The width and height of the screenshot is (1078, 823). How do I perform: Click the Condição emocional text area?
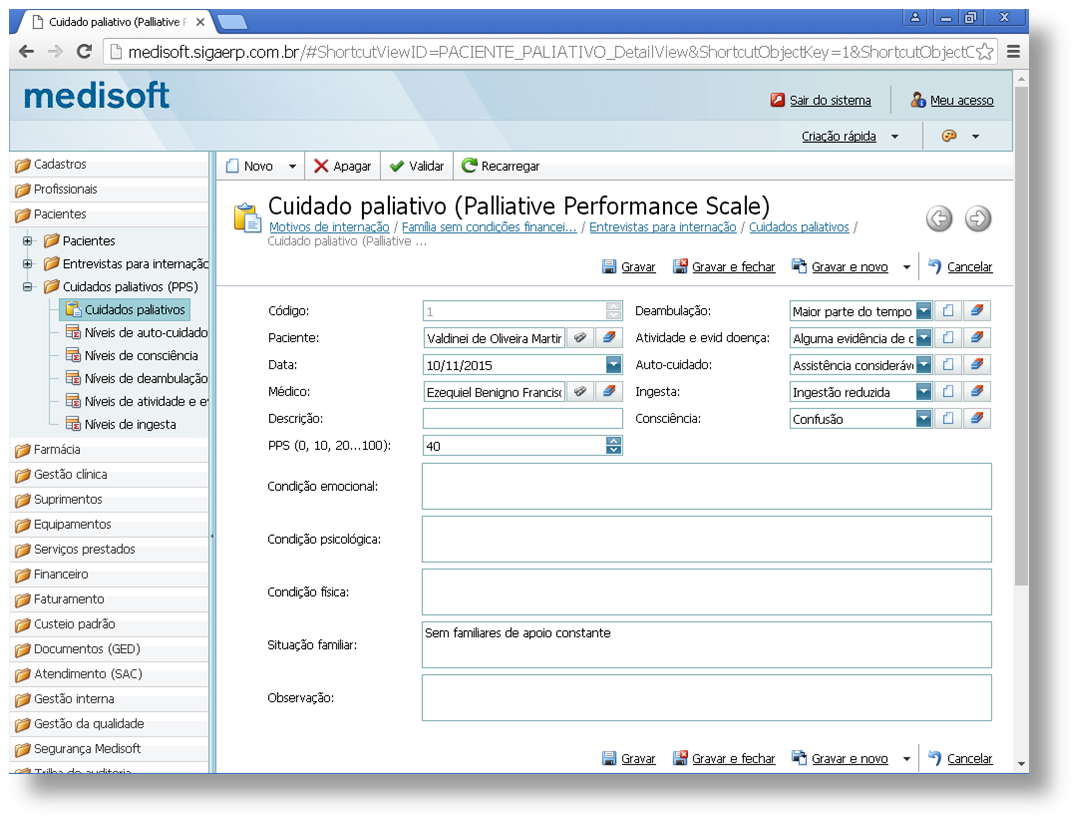pyautogui.click(x=707, y=486)
